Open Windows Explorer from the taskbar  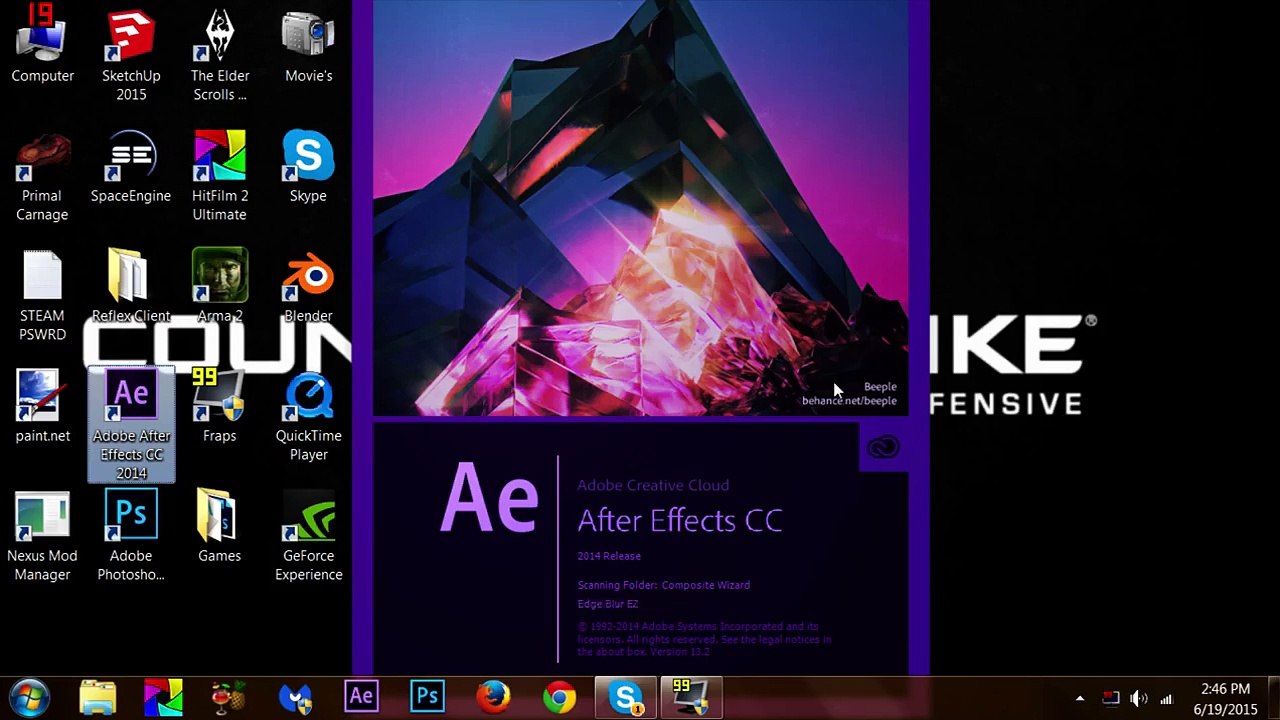[98, 697]
